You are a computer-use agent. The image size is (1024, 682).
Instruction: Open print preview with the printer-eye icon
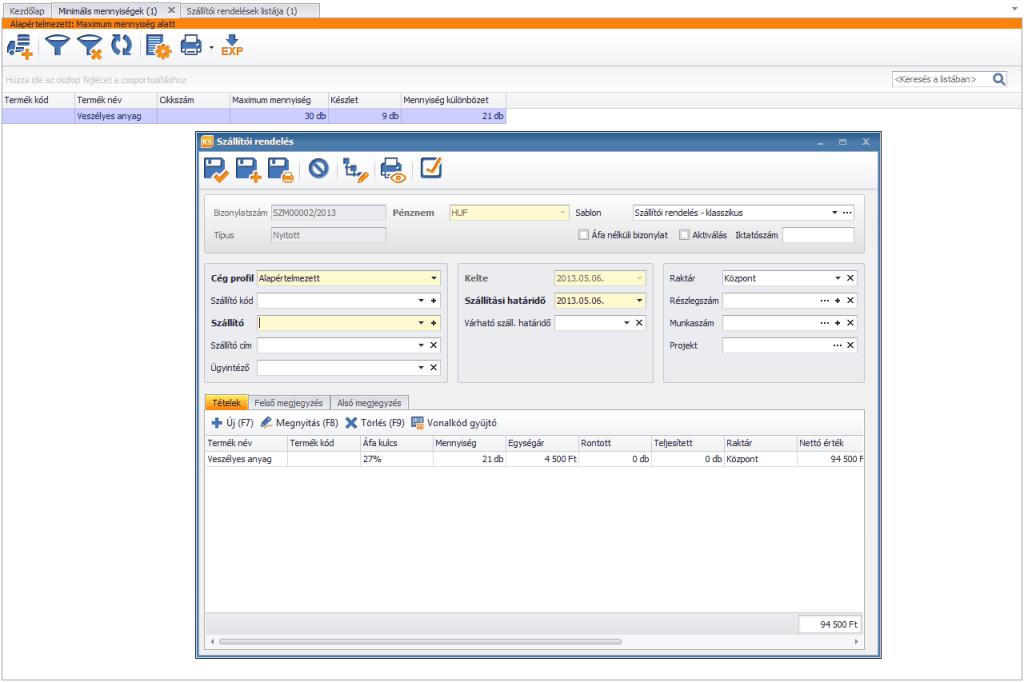[392, 169]
